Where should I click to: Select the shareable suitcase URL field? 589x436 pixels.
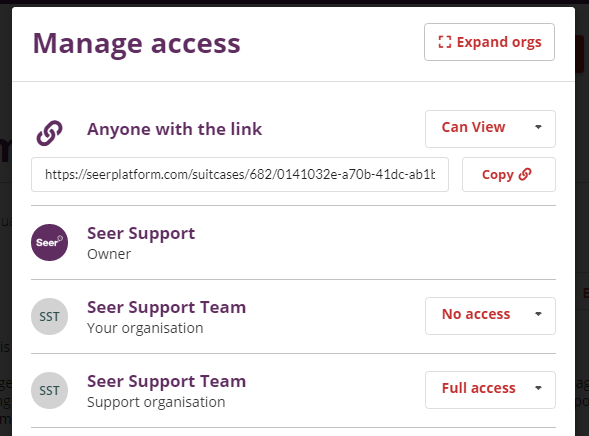[x=240, y=175]
